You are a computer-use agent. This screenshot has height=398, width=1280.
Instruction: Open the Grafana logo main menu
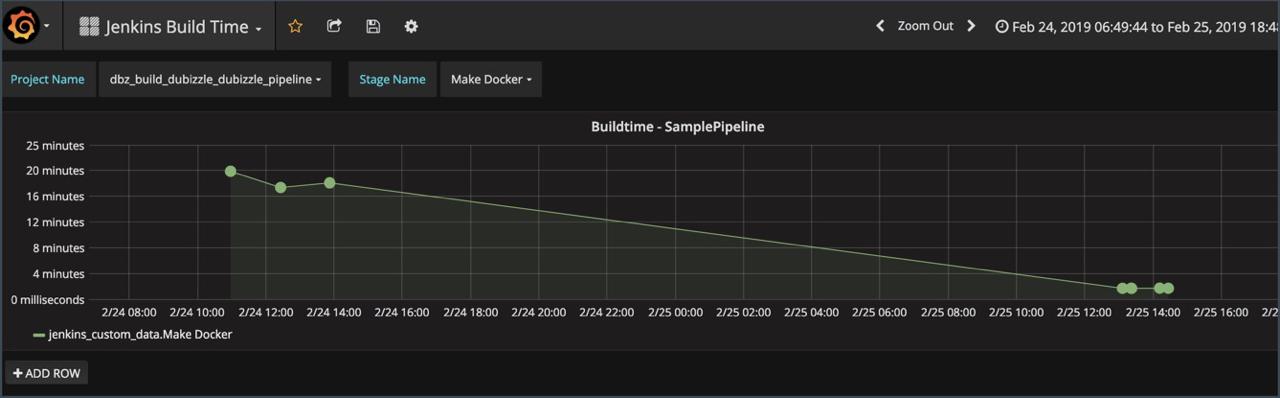click(29, 26)
